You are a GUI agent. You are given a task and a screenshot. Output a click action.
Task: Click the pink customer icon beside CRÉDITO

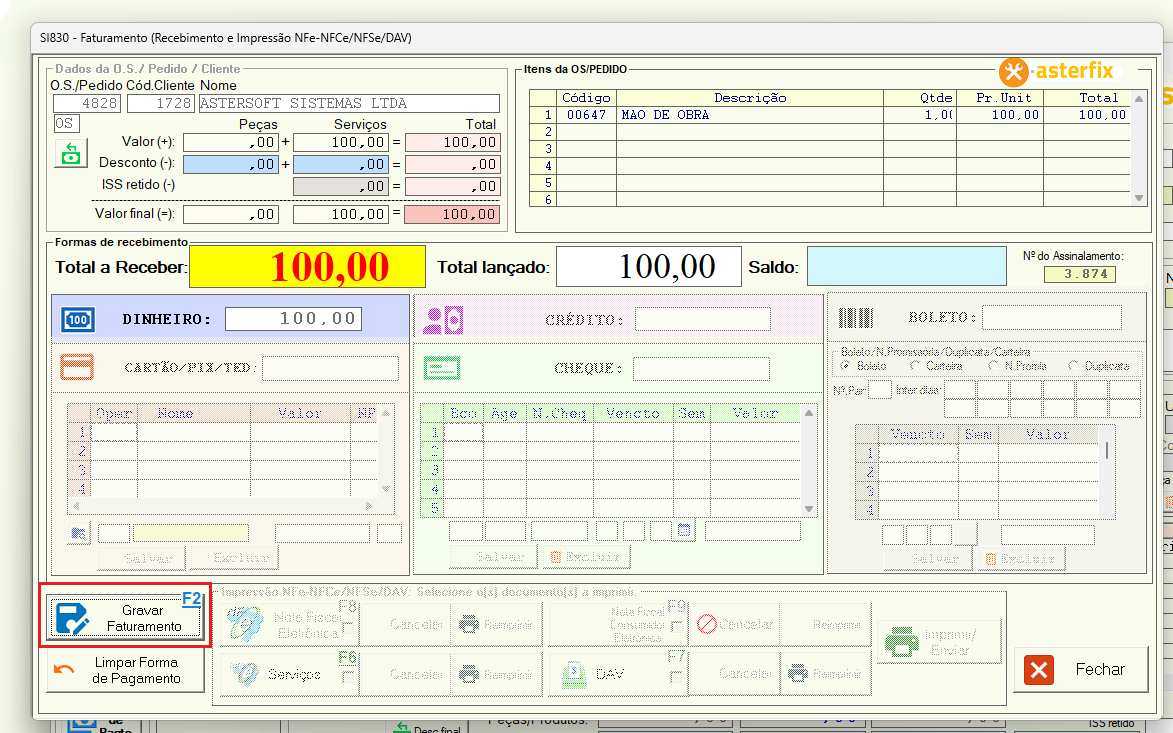(443, 320)
